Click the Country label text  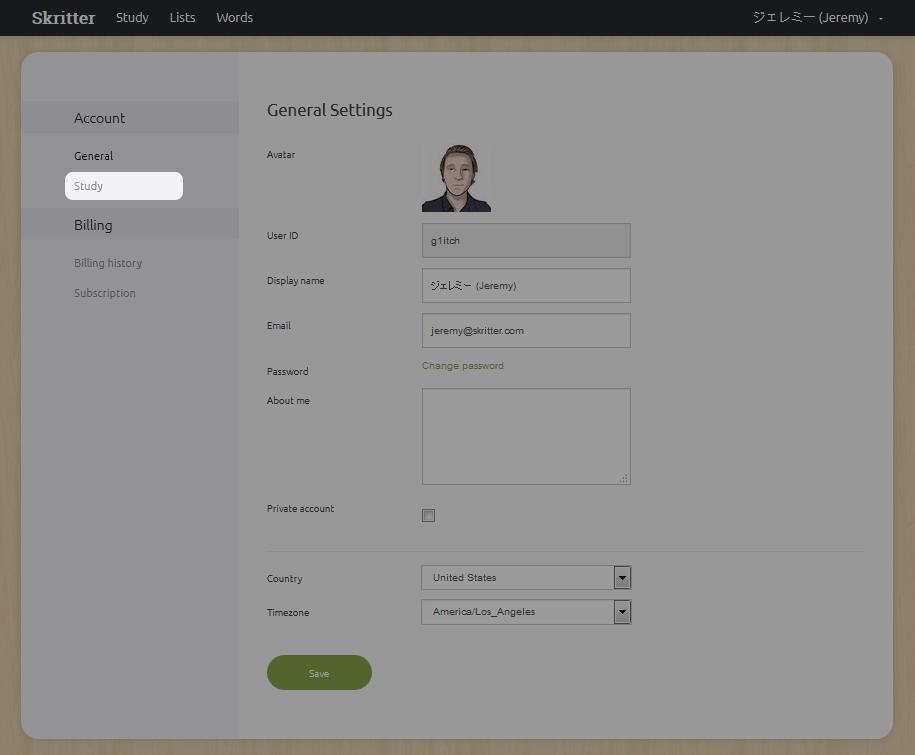point(285,579)
